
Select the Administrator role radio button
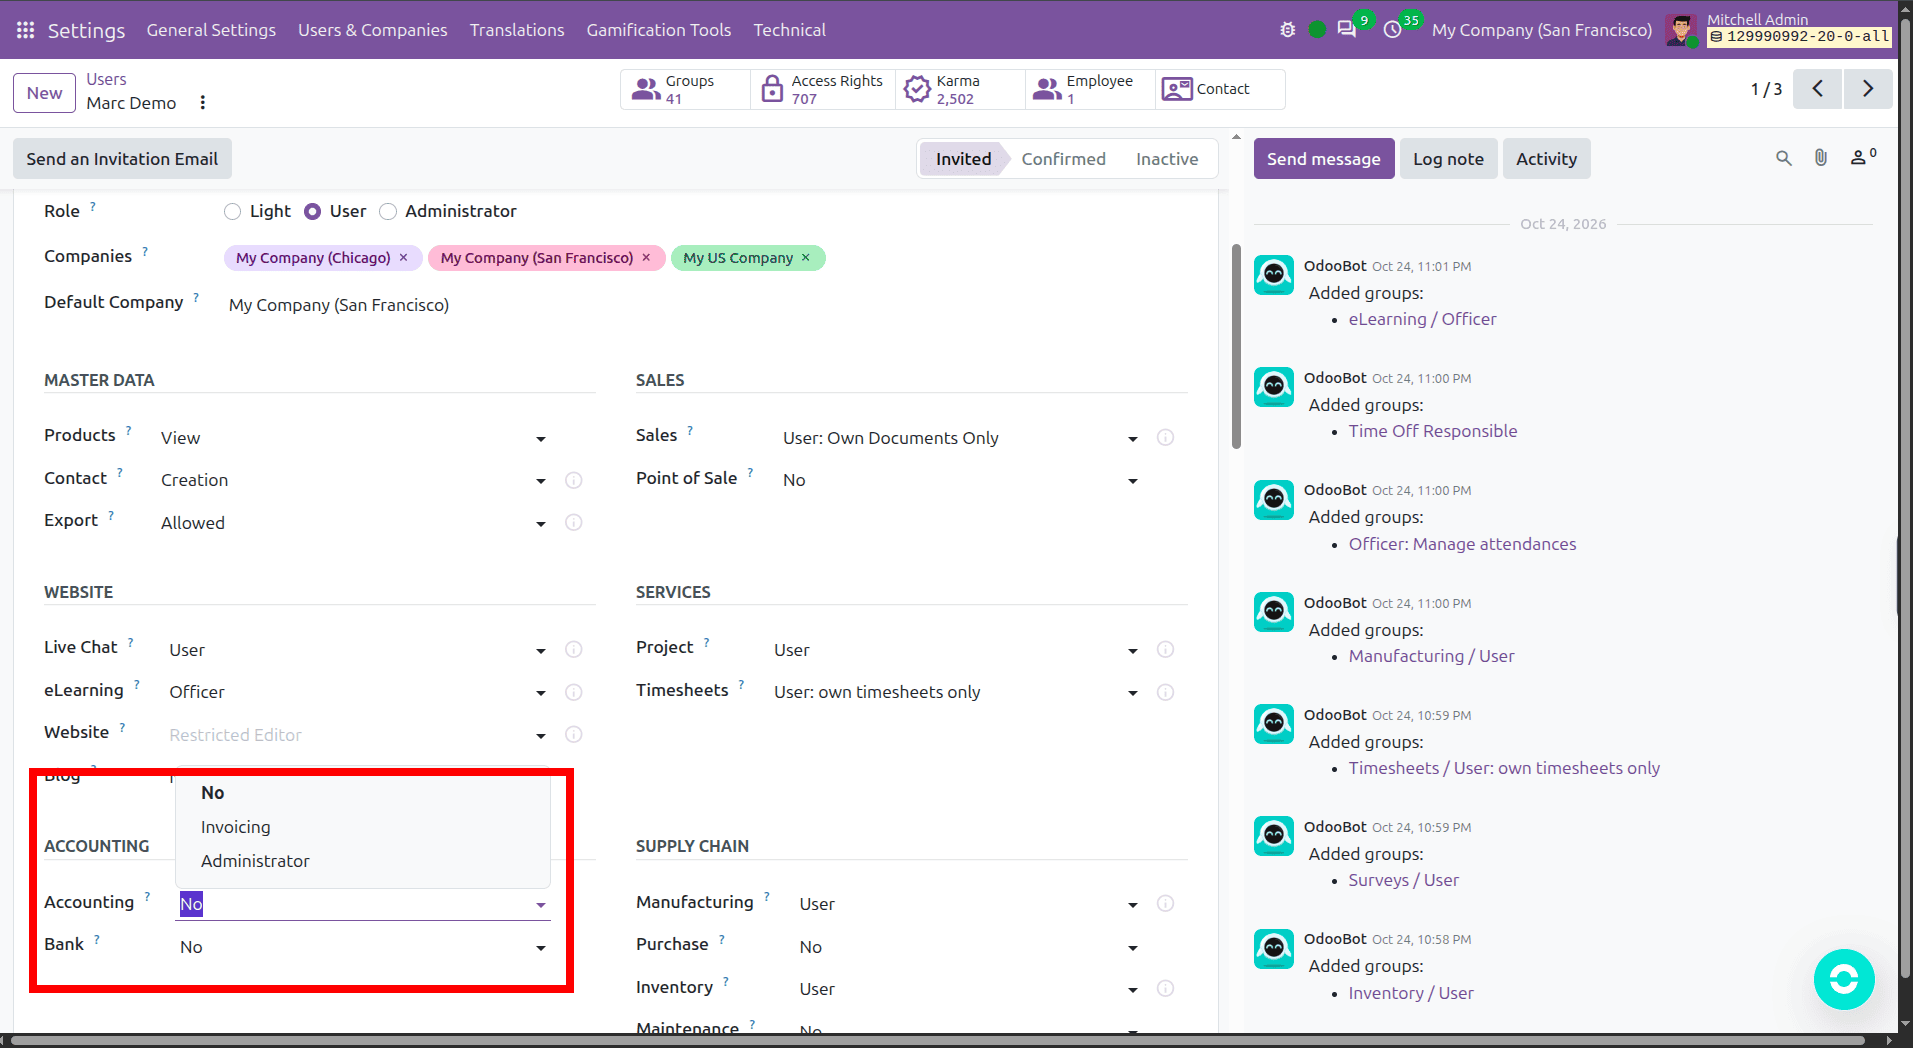click(x=388, y=211)
